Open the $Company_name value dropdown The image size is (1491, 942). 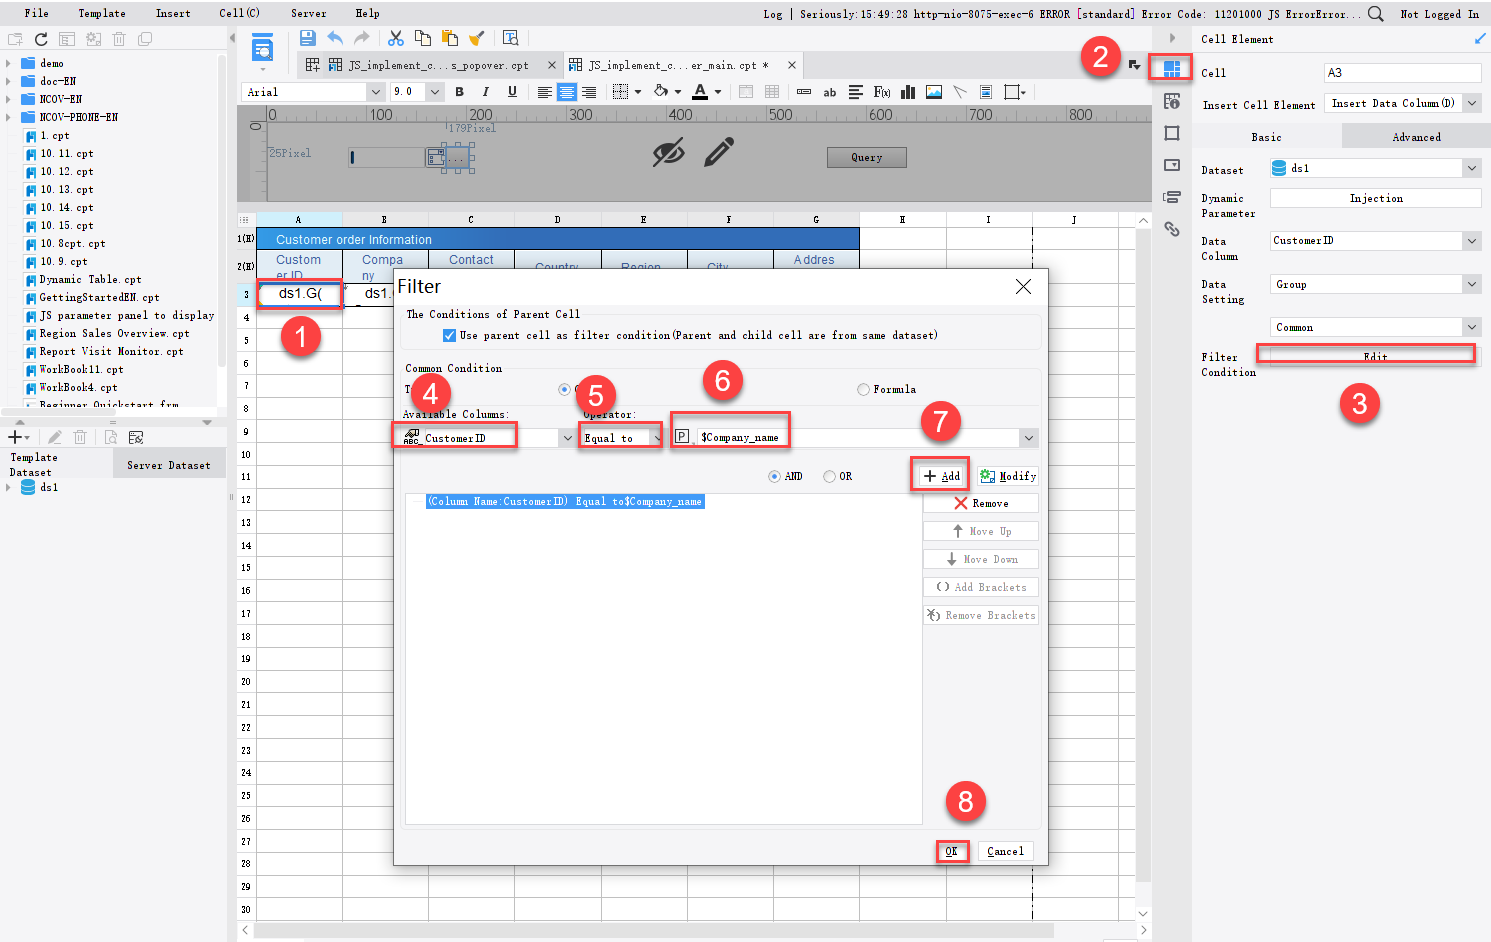pyautogui.click(x=1028, y=438)
